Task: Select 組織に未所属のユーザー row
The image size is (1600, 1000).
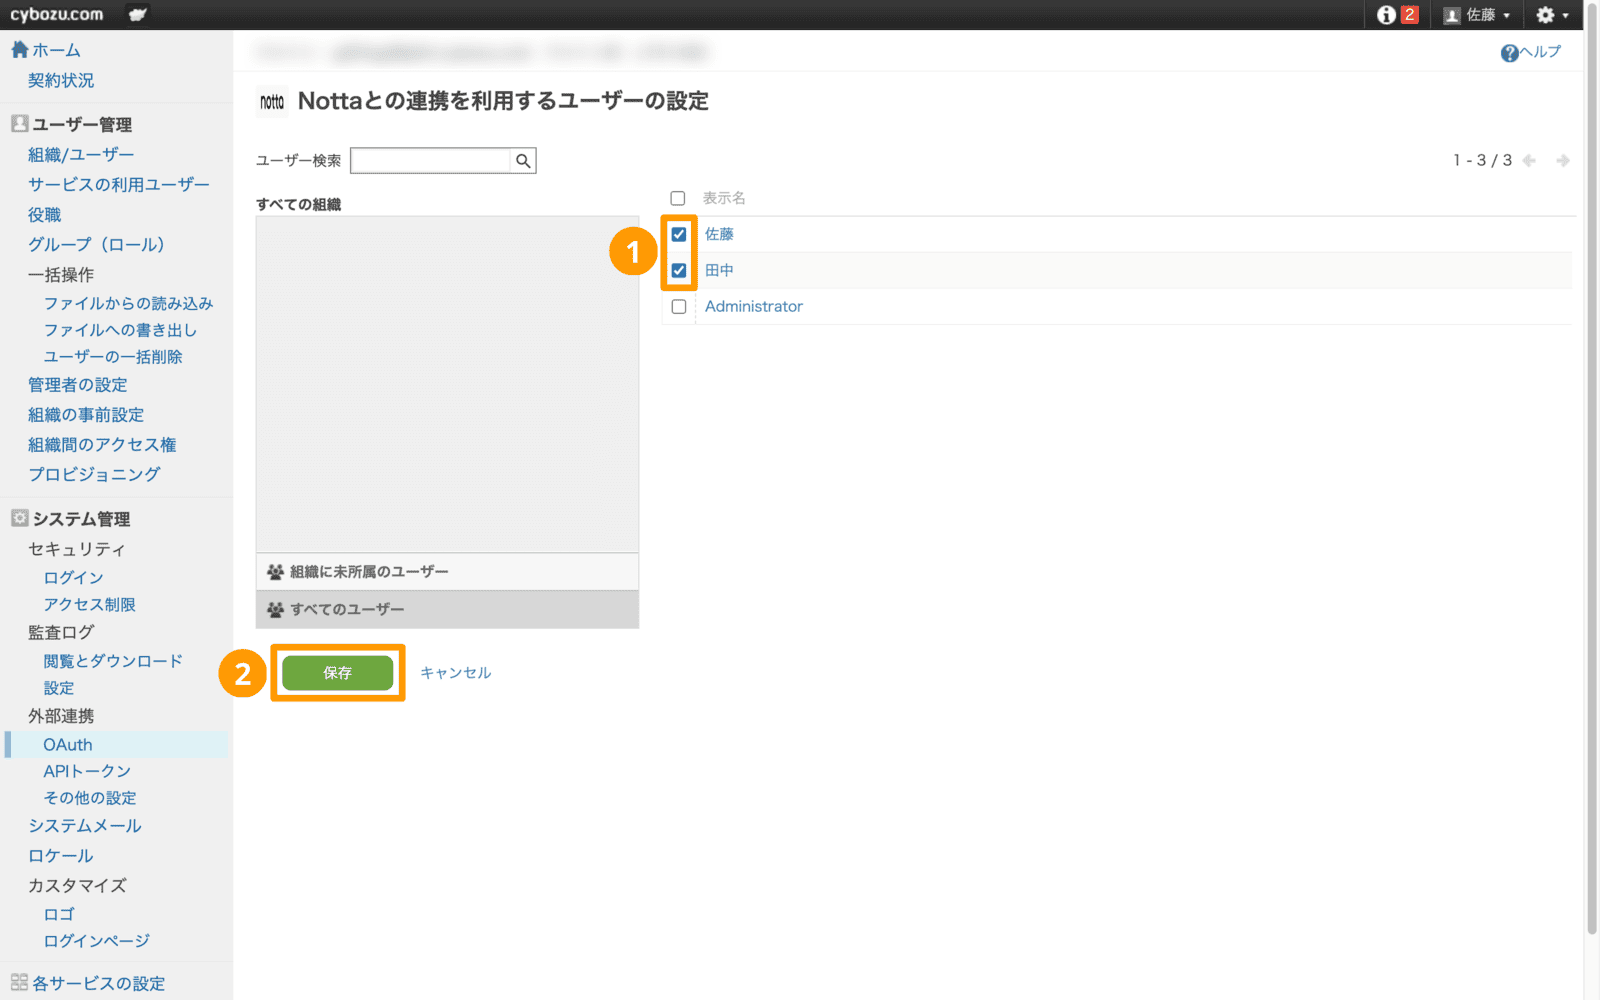Action: (x=447, y=572)
